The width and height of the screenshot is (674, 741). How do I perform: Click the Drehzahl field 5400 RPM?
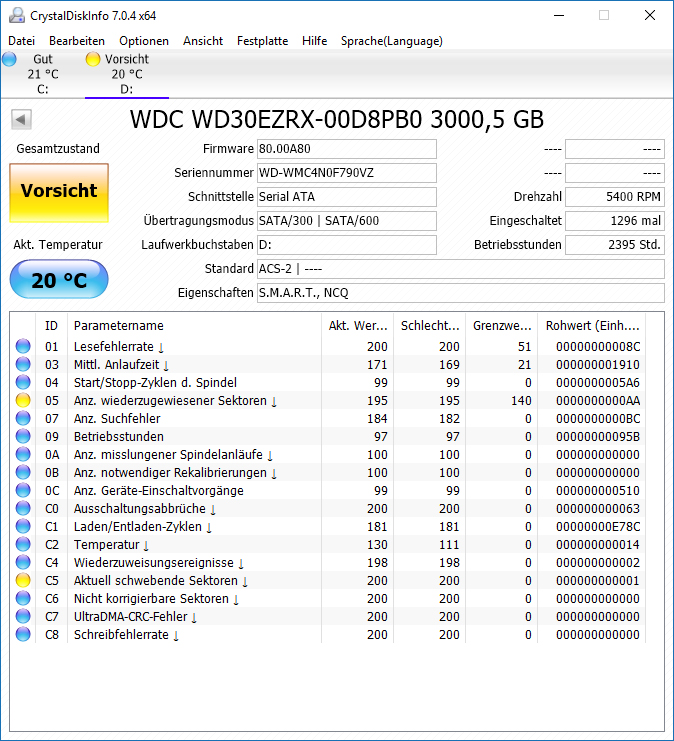(x=615, y=197)
